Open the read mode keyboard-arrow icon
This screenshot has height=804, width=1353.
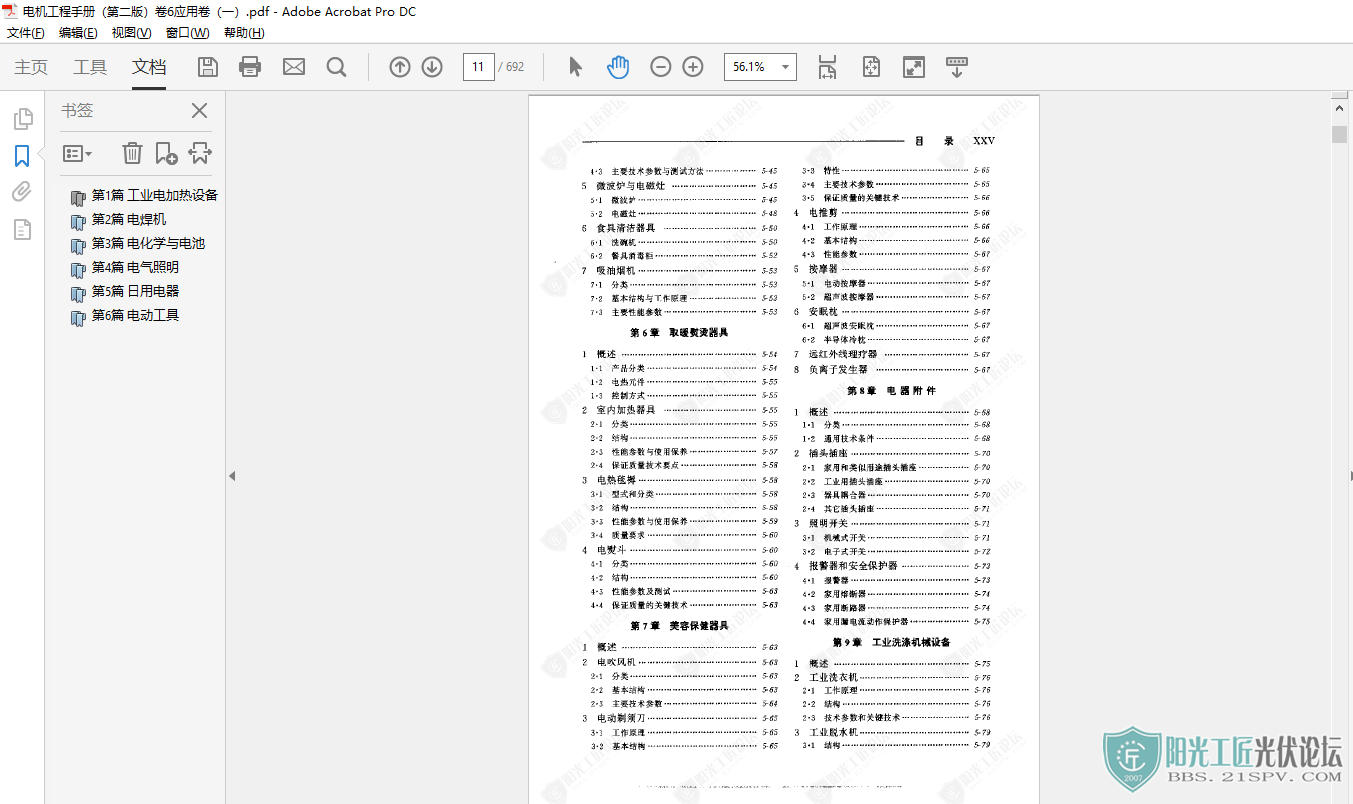pyautogui.click(x=957, y=67)
